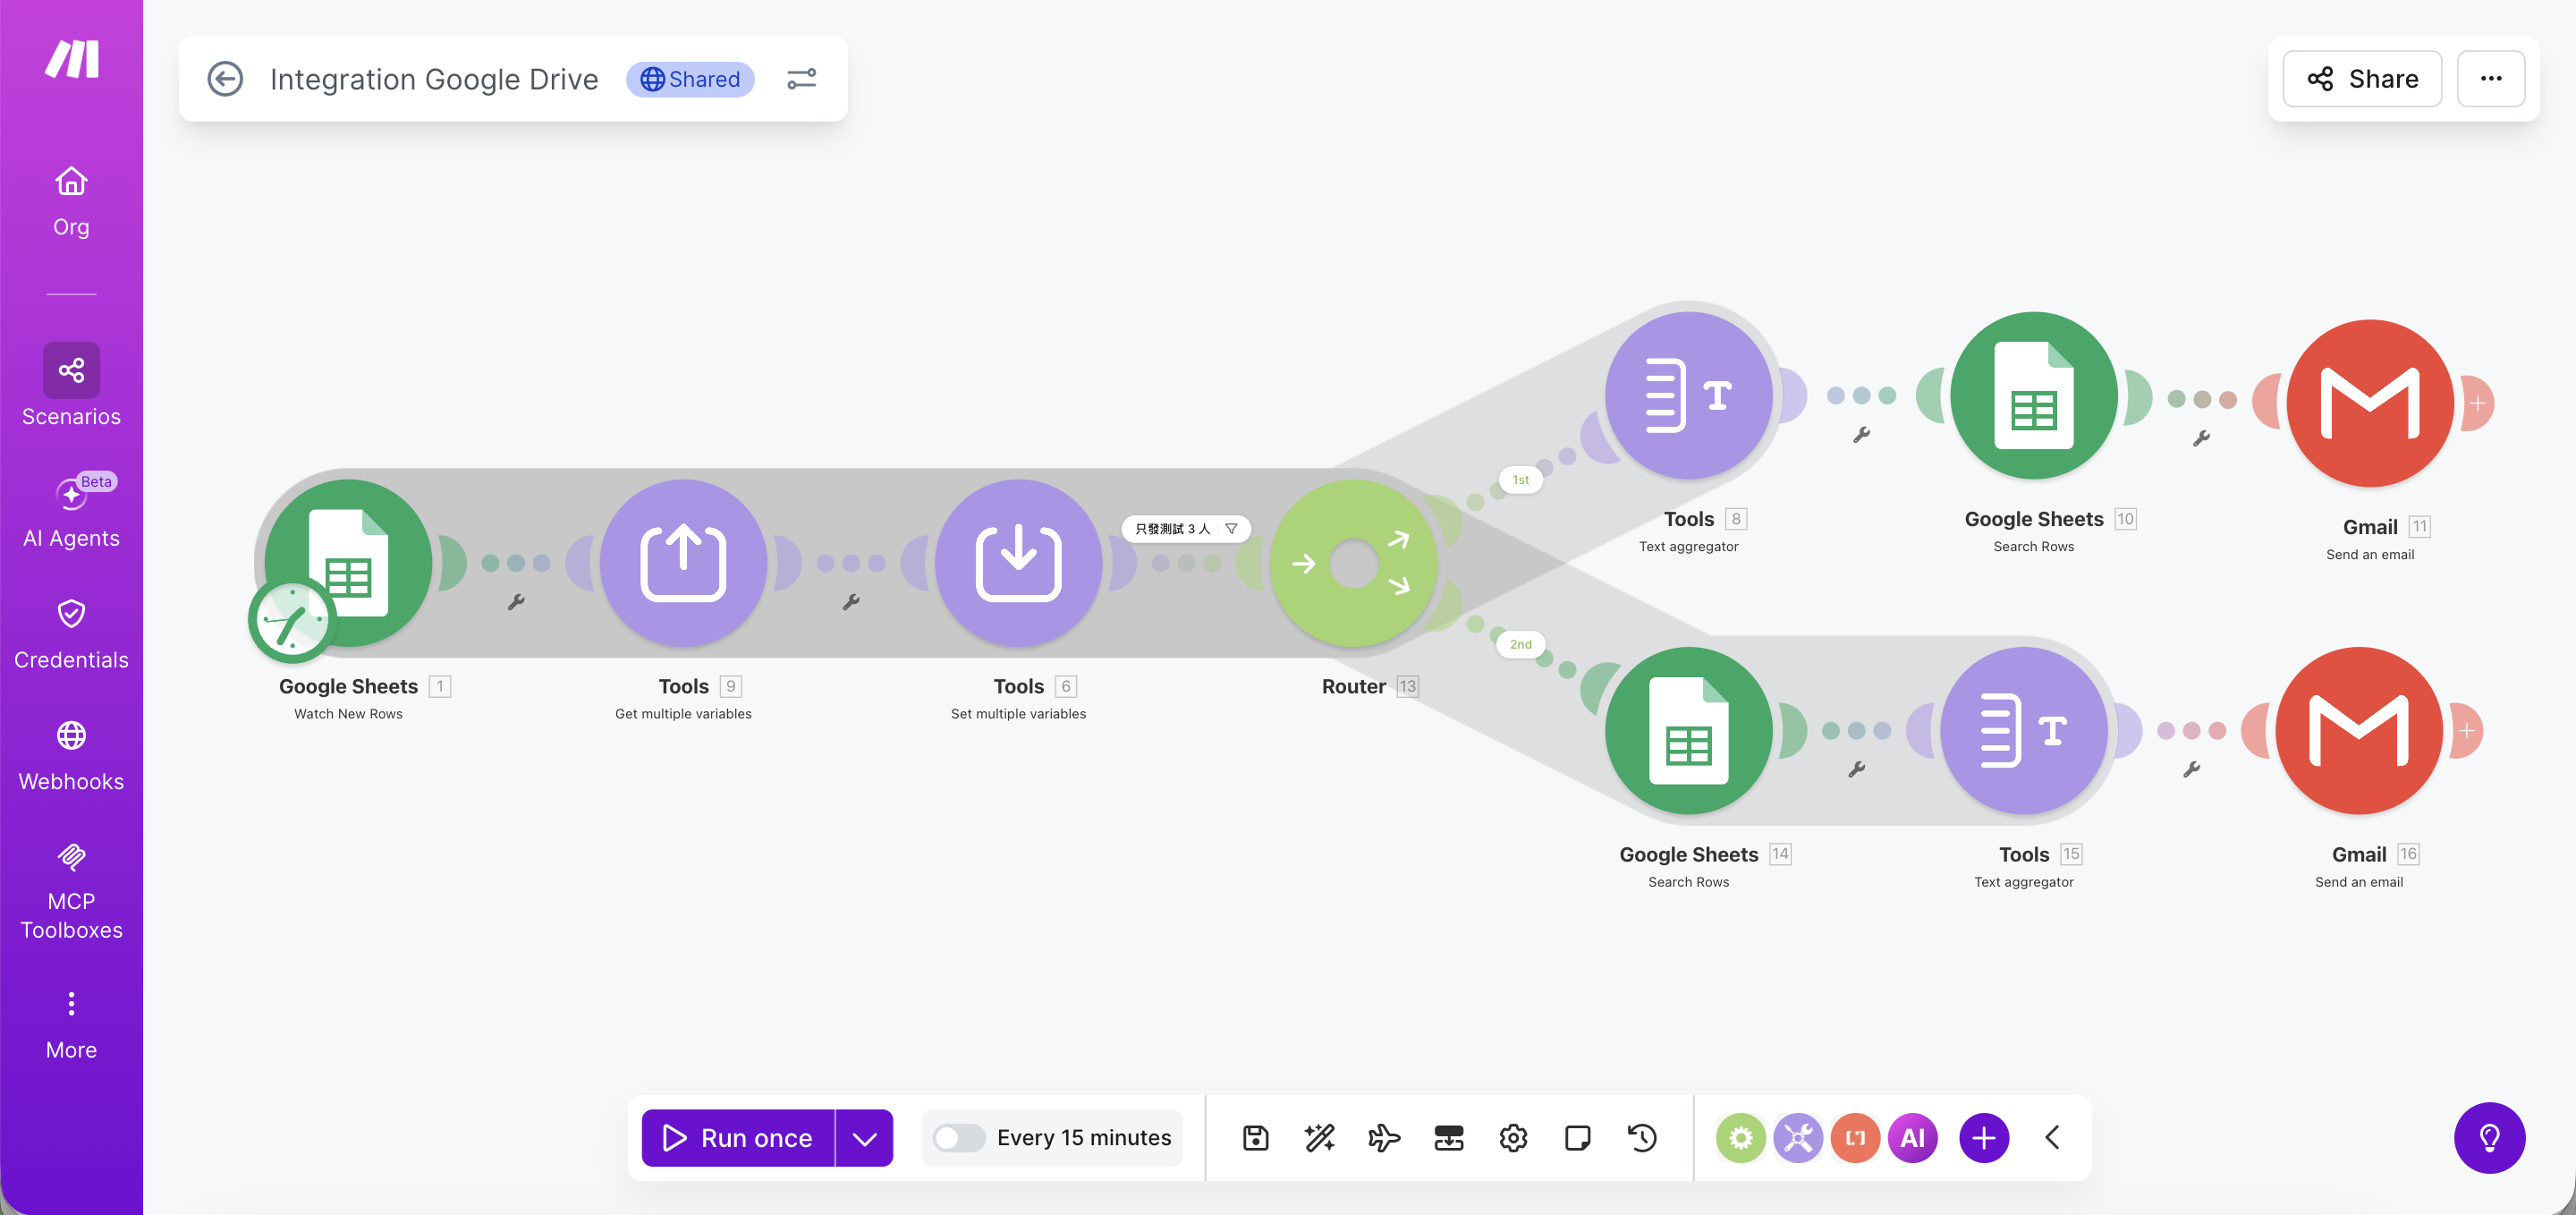Click the 1st route label
The image size is (2576, 1215).
pos(1520,480)
